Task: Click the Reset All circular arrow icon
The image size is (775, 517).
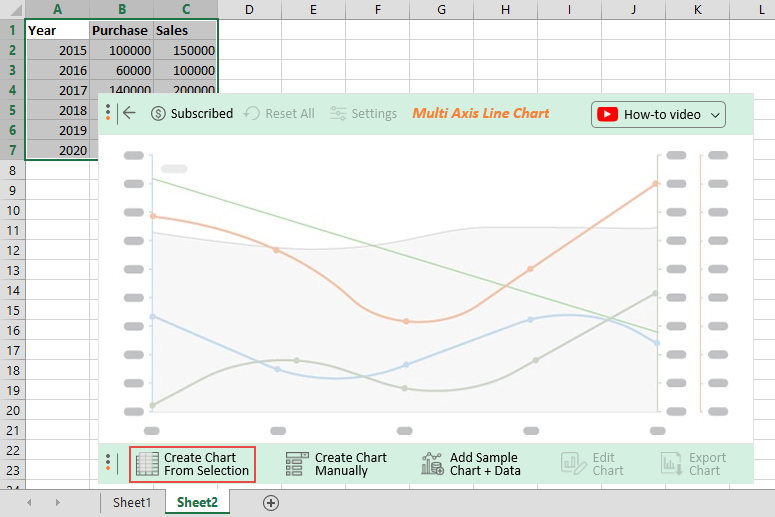Action: pyautogui.click(x=252, y=114)
